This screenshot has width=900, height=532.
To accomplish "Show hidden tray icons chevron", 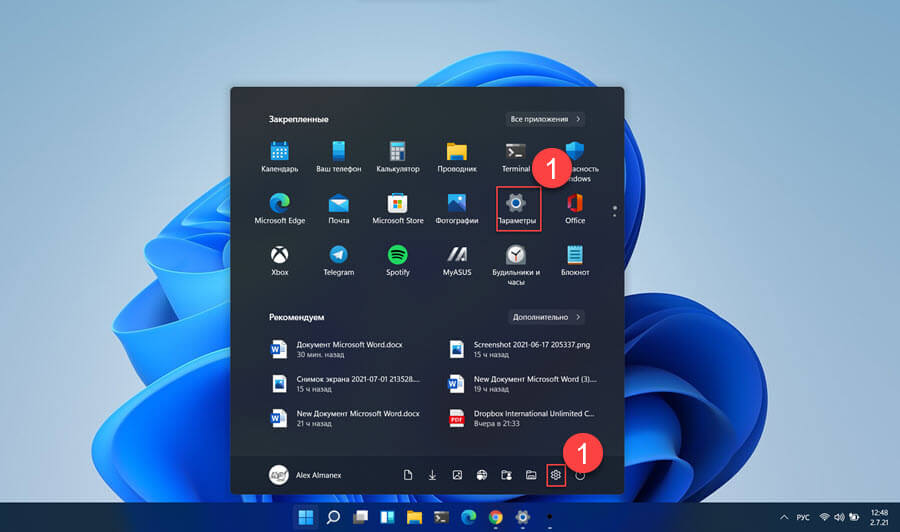I will pyautogui.click(x=783, y=517).
